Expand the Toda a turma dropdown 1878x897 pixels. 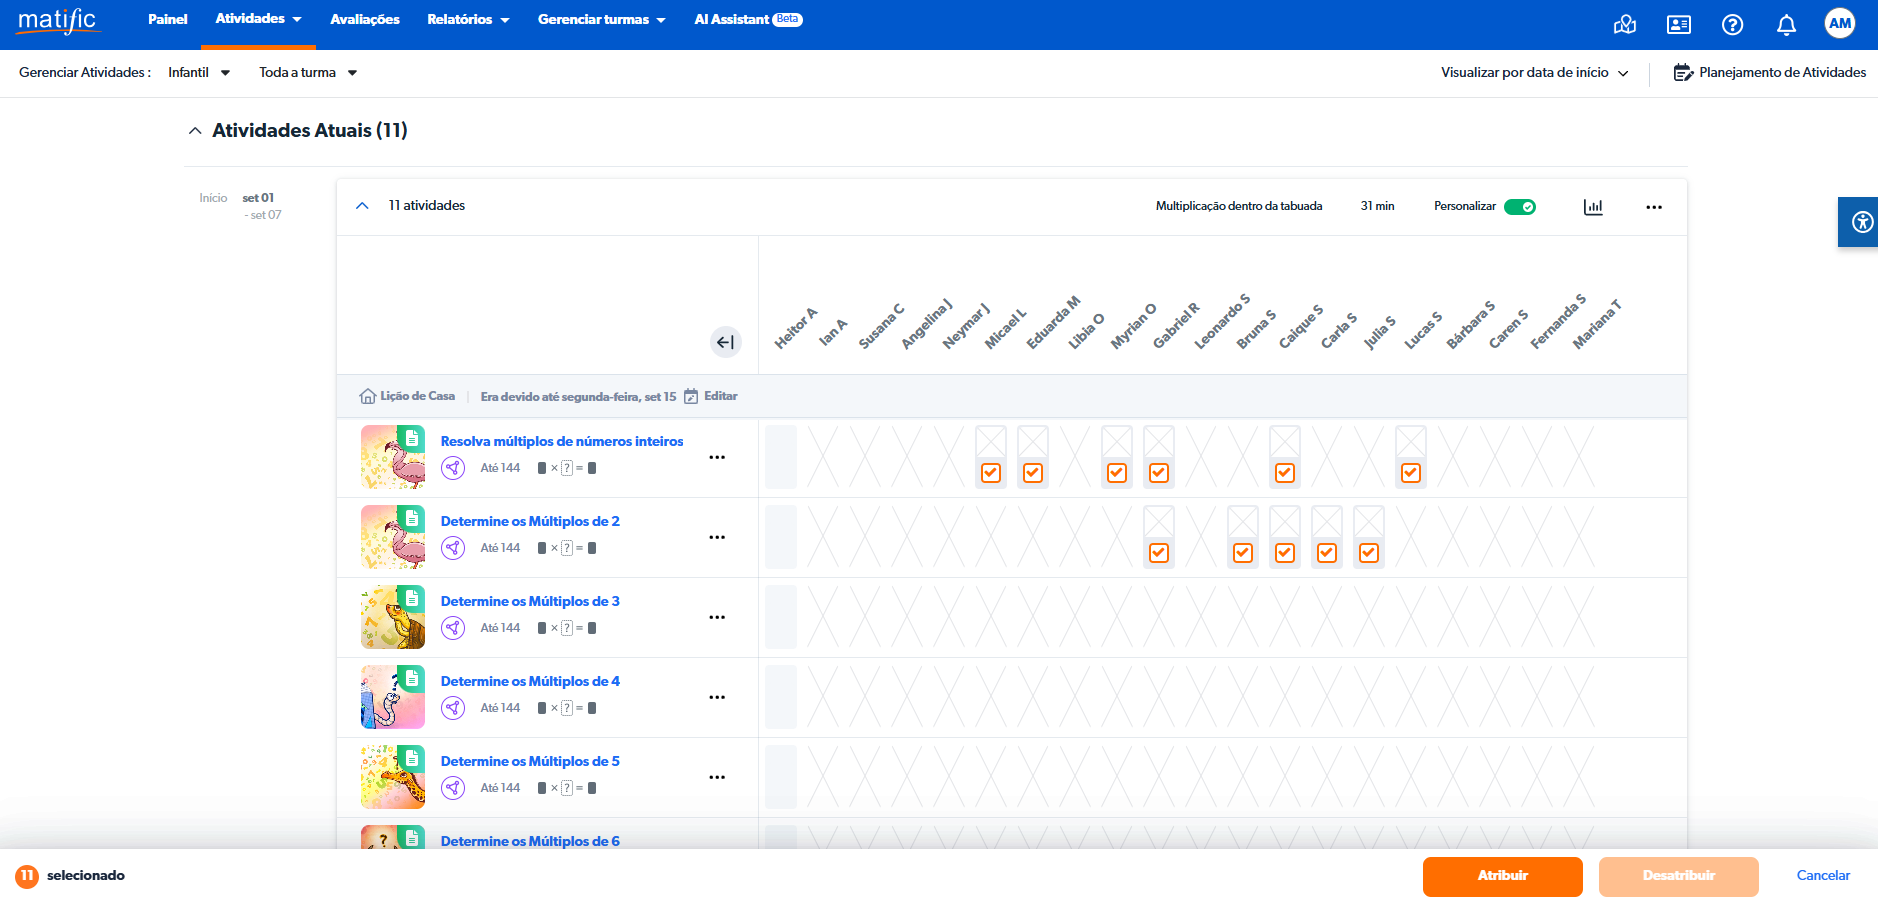click(307, 73)
